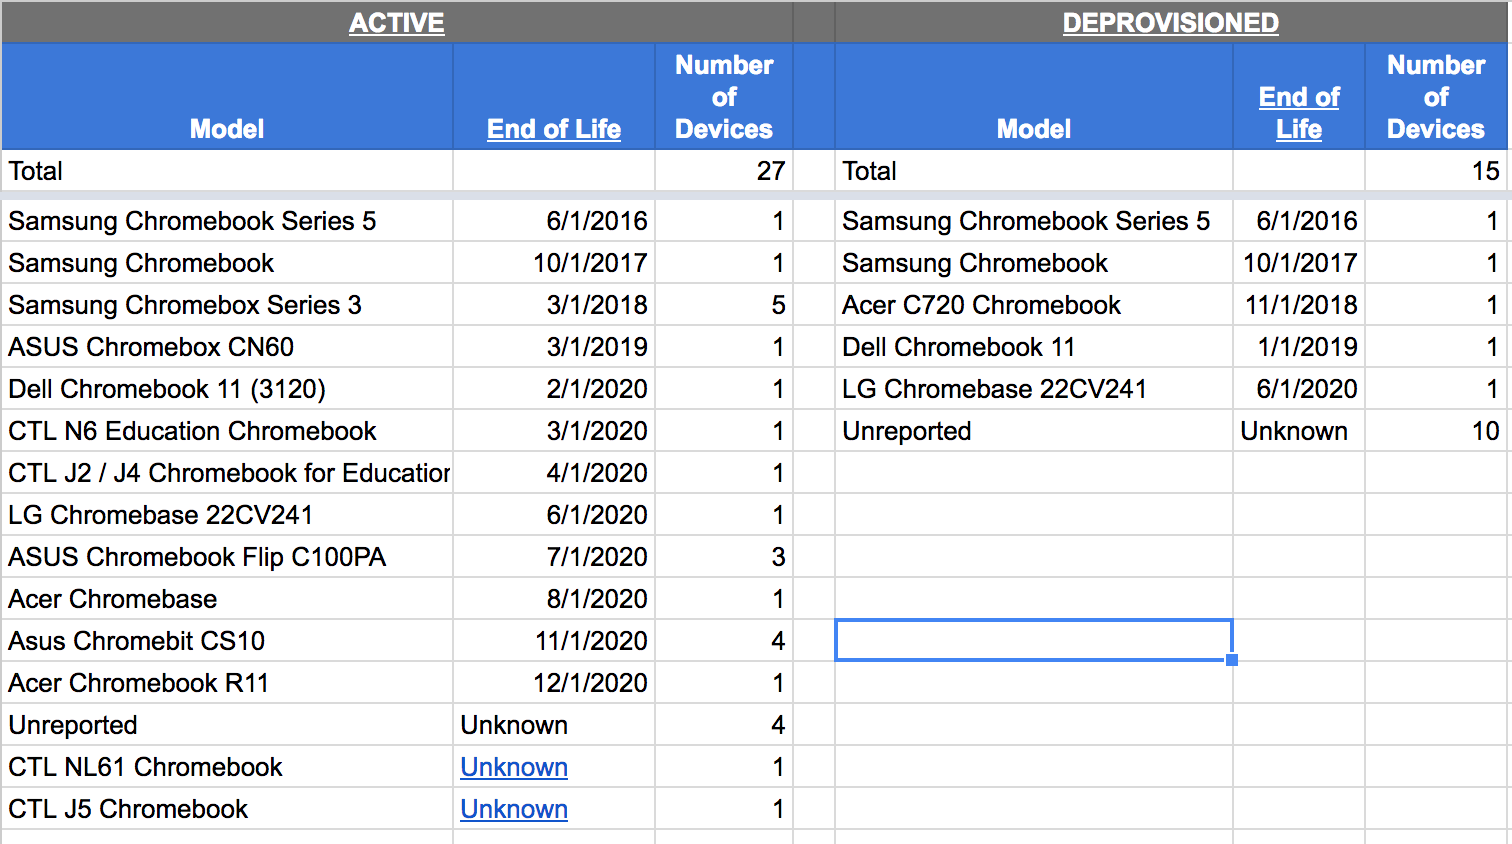
Task: Select the Deprovisioned Total cell showing 15
Action: (1436, 171)
